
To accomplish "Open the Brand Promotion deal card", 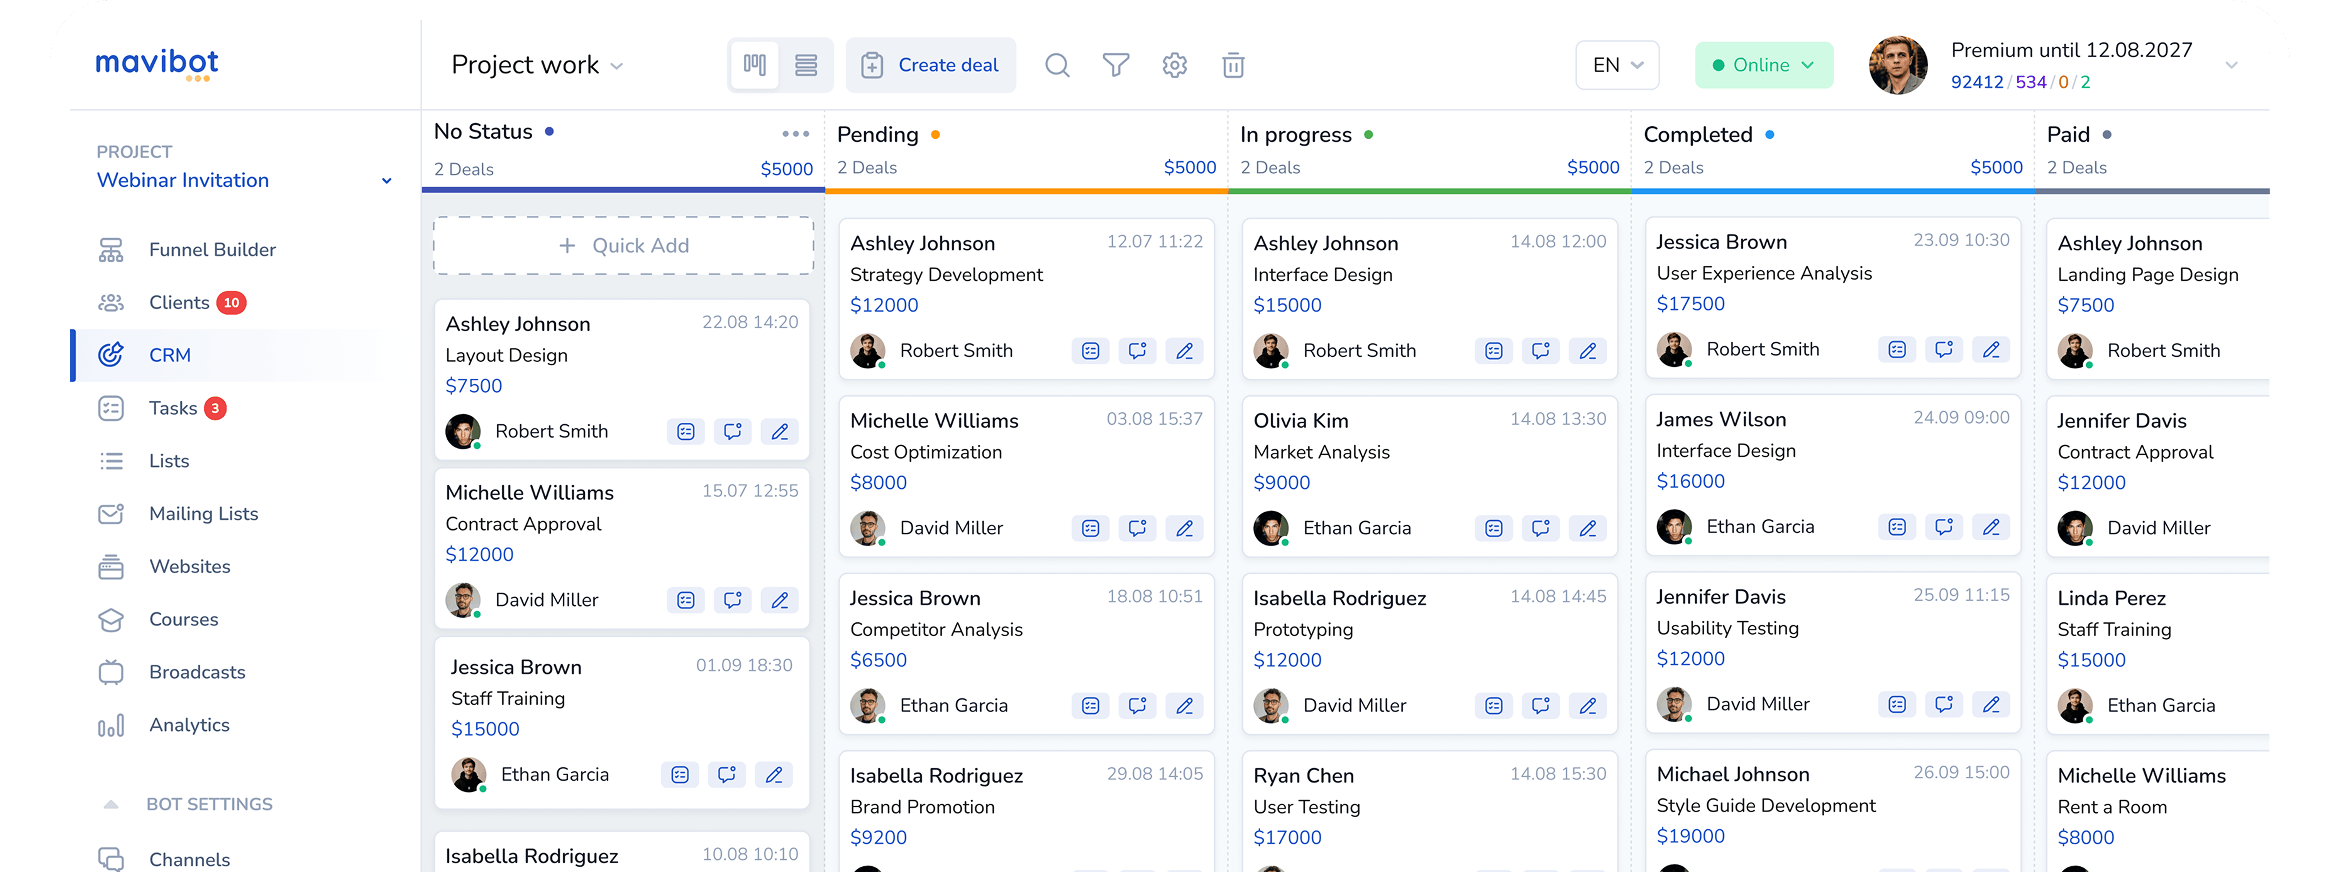I will 1027,812.
